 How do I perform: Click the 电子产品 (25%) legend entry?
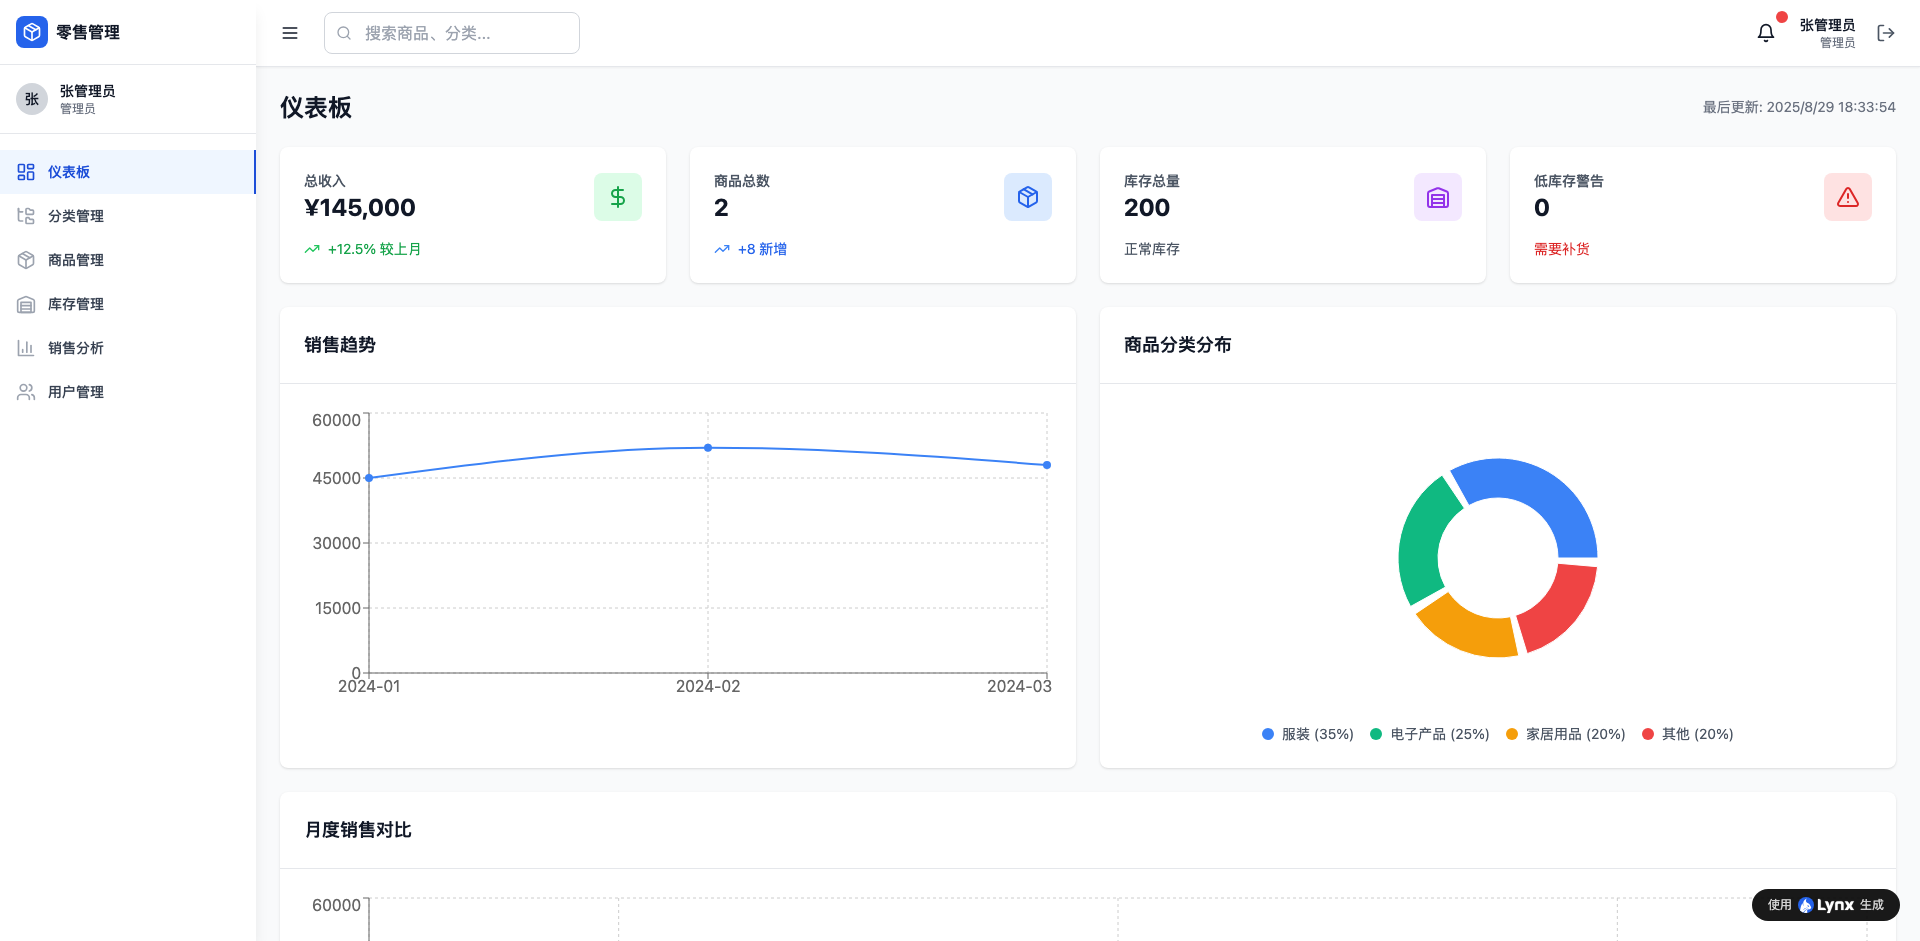click(x=1430, y=734)
